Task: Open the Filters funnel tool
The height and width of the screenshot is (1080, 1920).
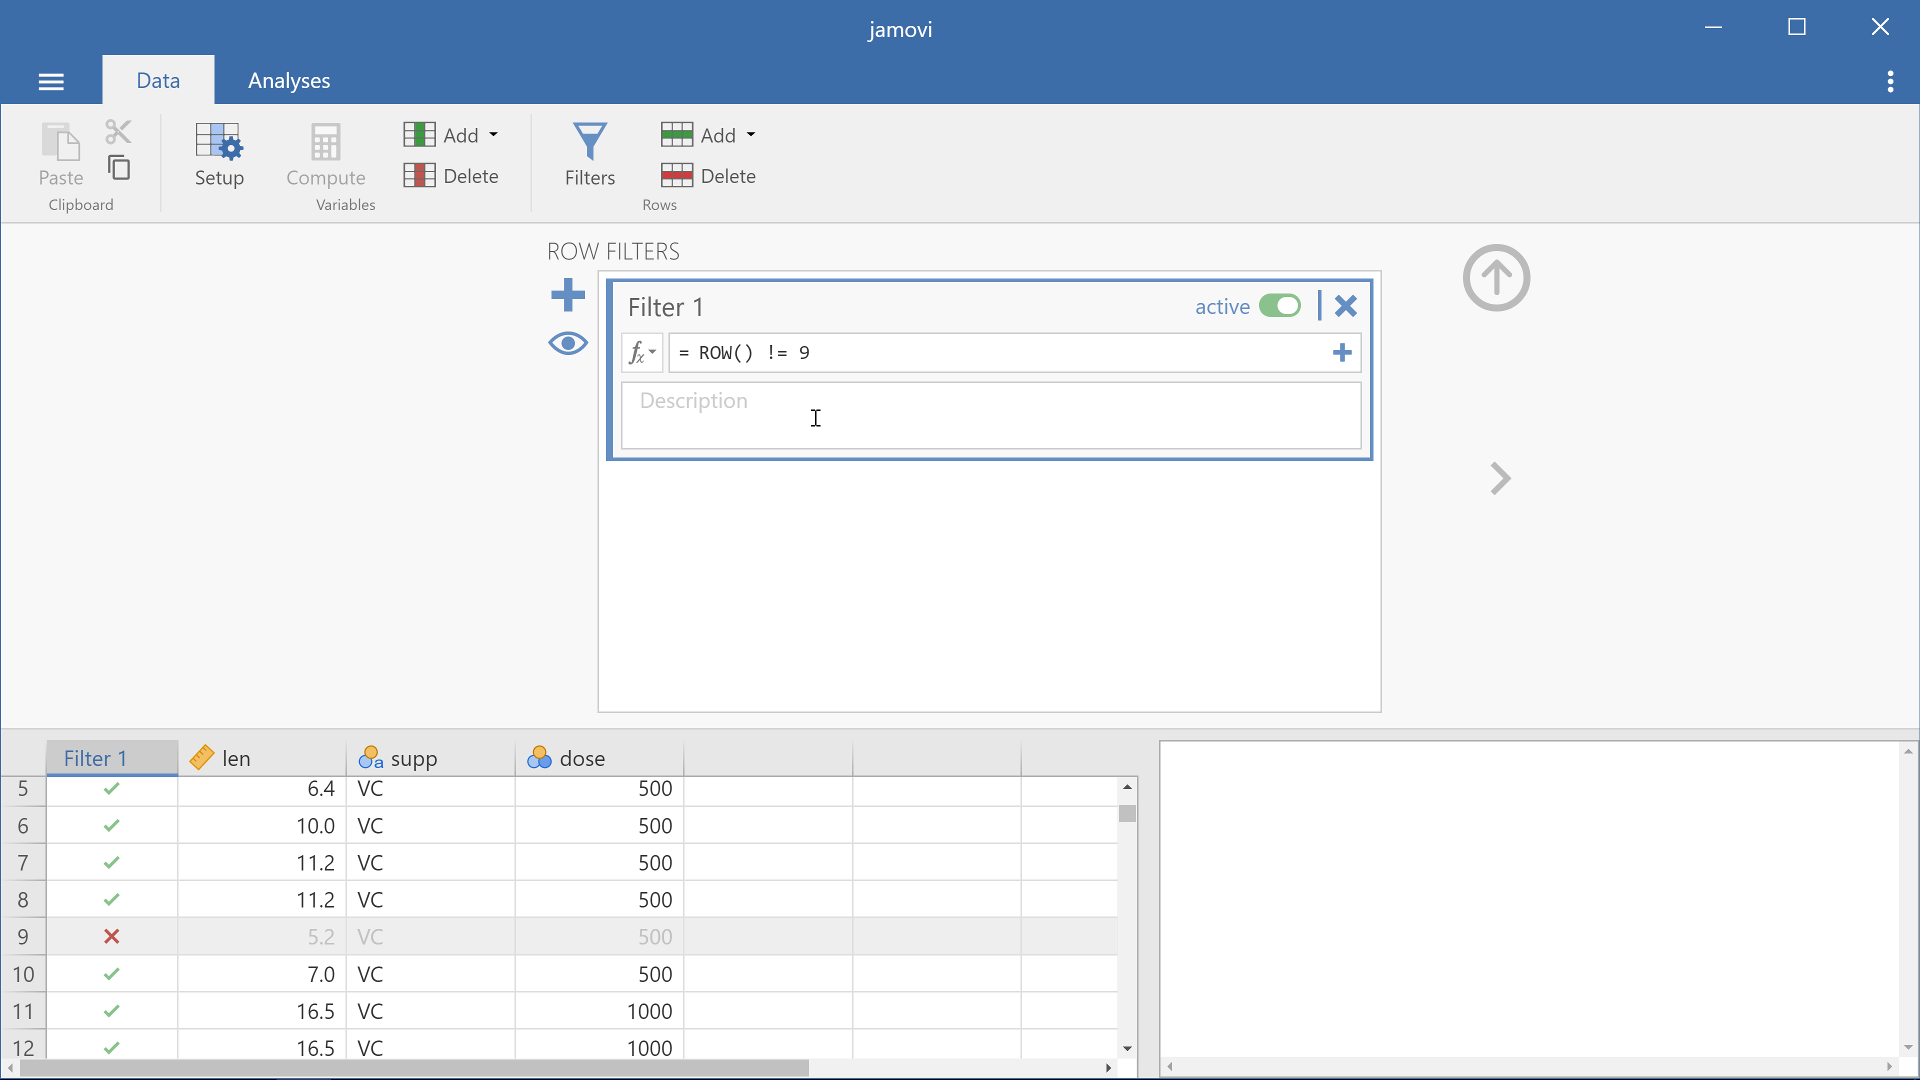Action: coord(590,154)
